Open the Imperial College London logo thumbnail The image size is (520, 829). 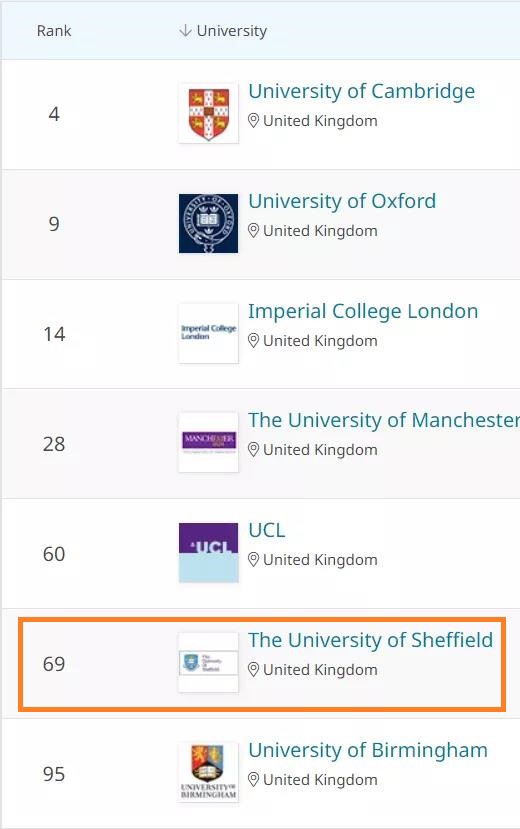[208, 333]
